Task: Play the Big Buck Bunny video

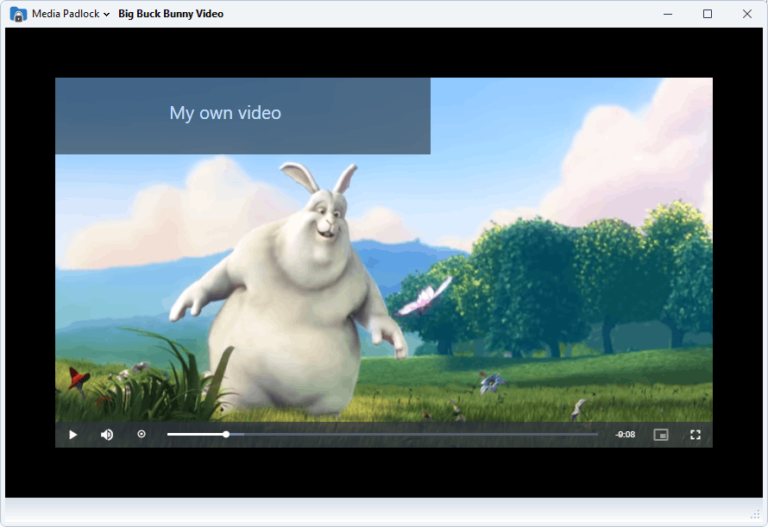Action: 73,434
